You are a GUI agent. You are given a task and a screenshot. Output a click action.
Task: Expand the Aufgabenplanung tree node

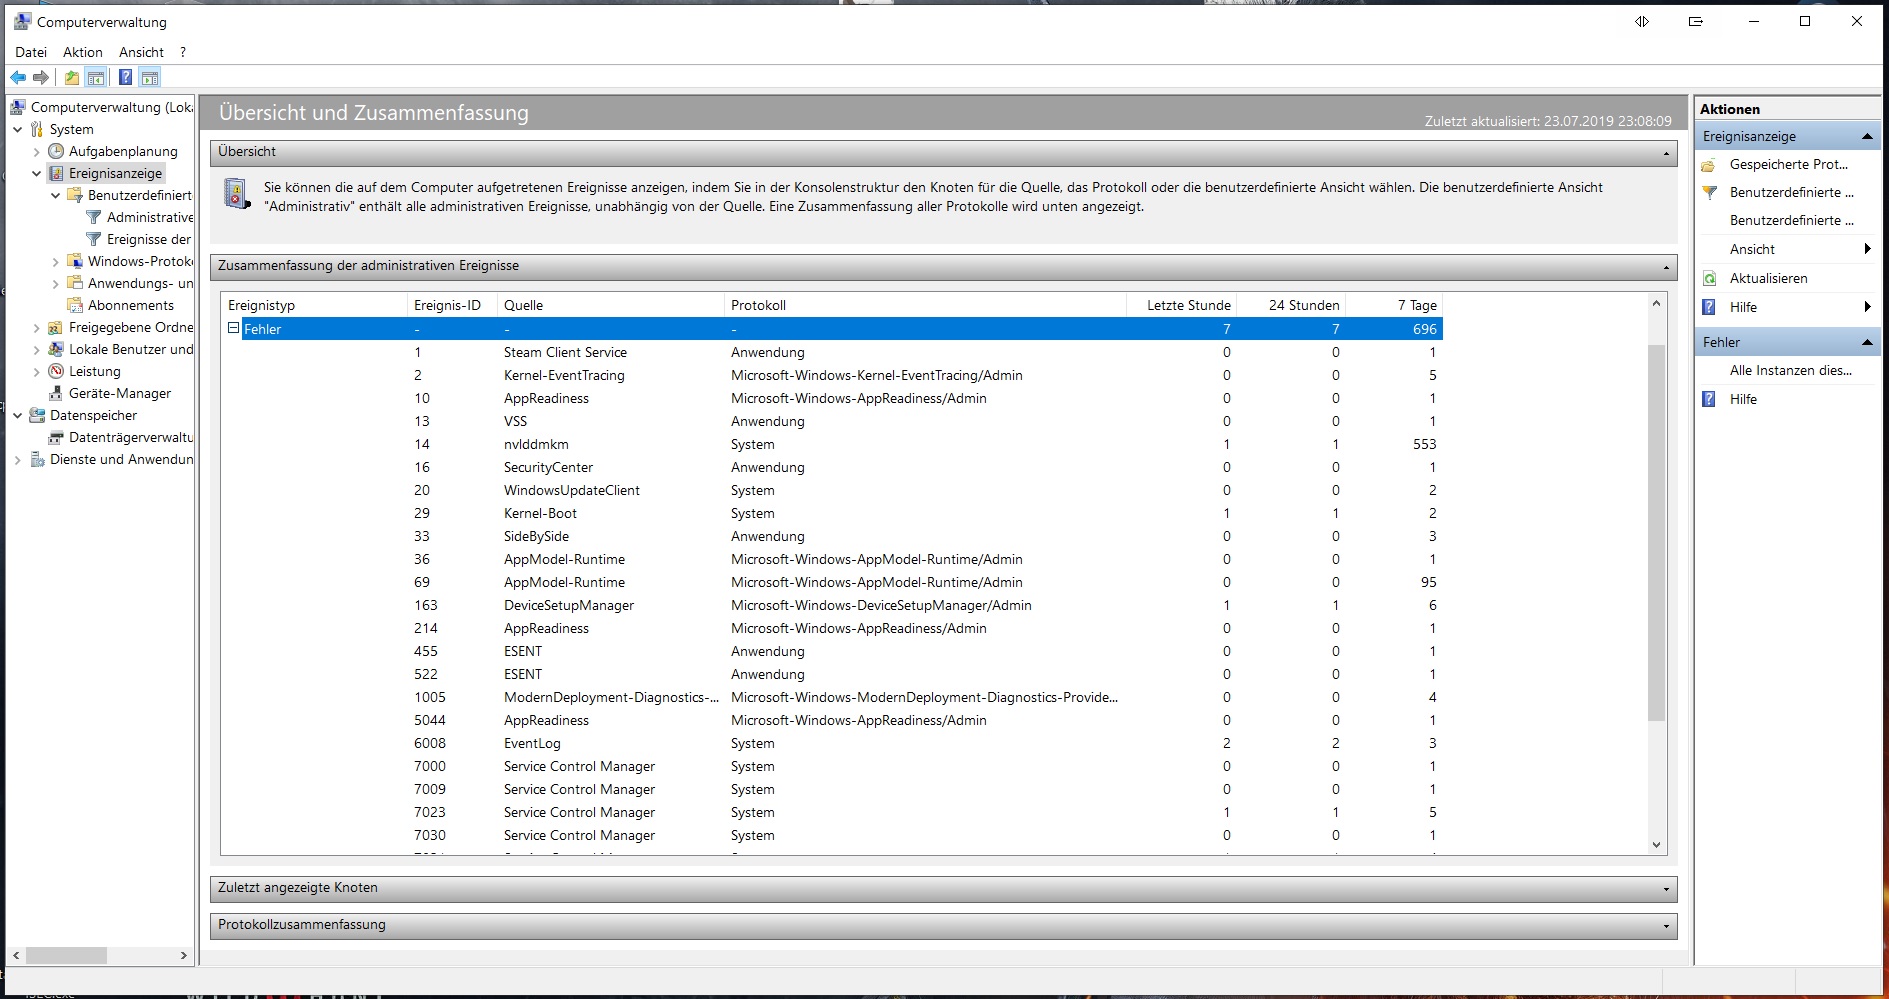point(37,152)
